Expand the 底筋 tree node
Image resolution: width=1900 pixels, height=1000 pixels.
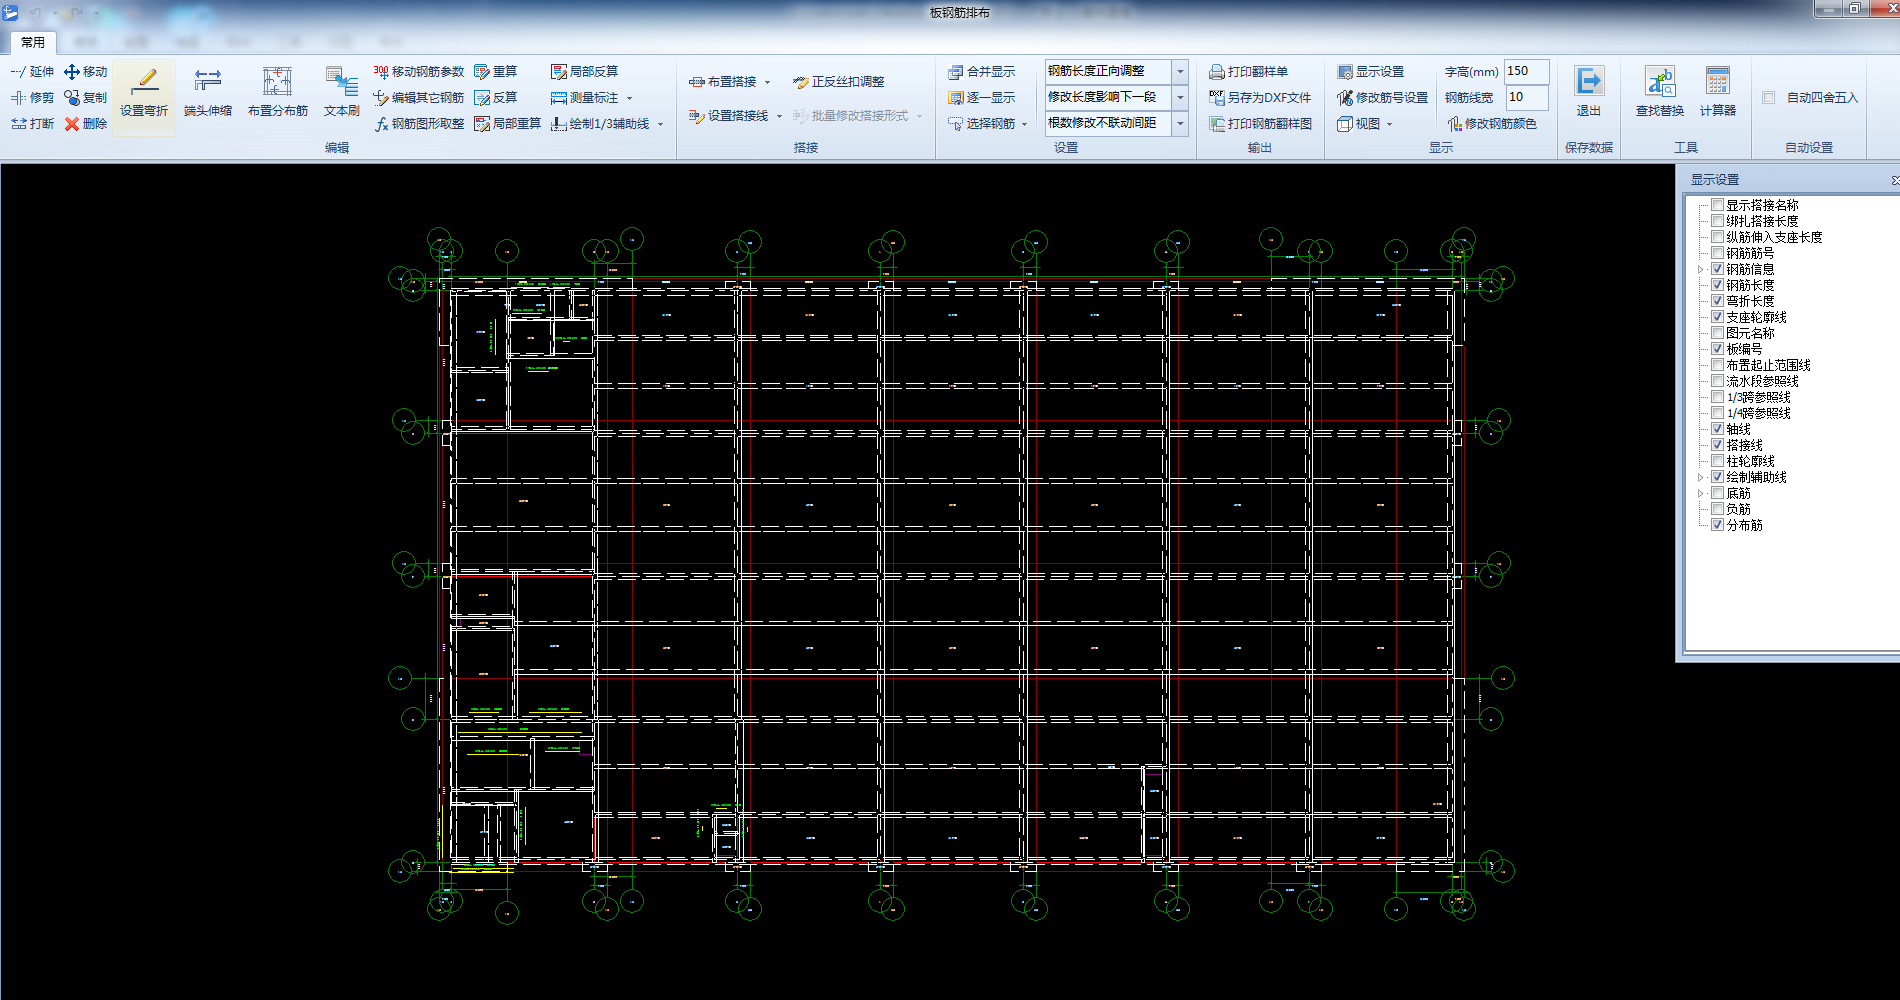click(1701, 494)
